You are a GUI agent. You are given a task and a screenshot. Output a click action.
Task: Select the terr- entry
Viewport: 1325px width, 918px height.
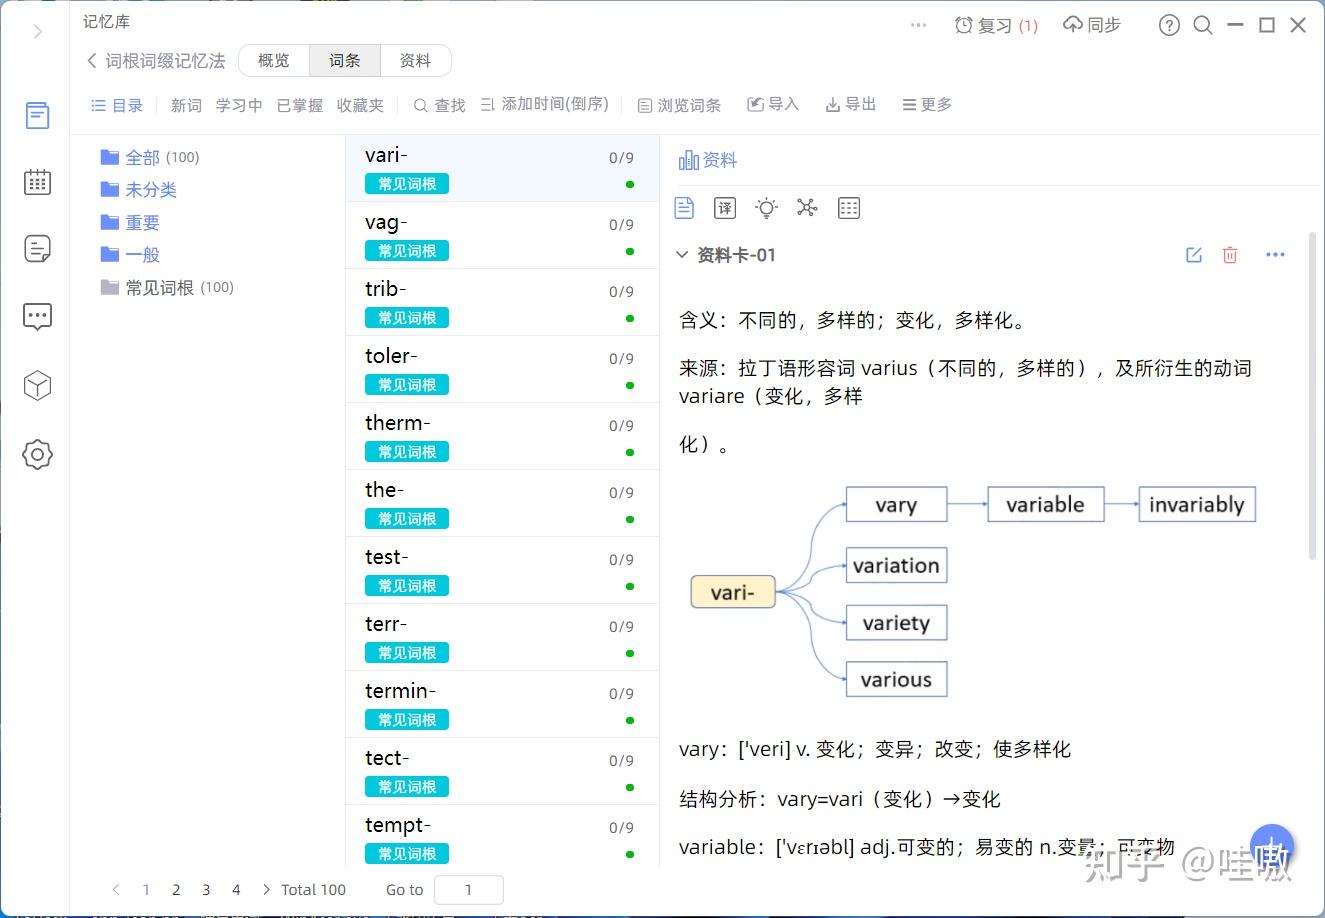tap(502, 637)
